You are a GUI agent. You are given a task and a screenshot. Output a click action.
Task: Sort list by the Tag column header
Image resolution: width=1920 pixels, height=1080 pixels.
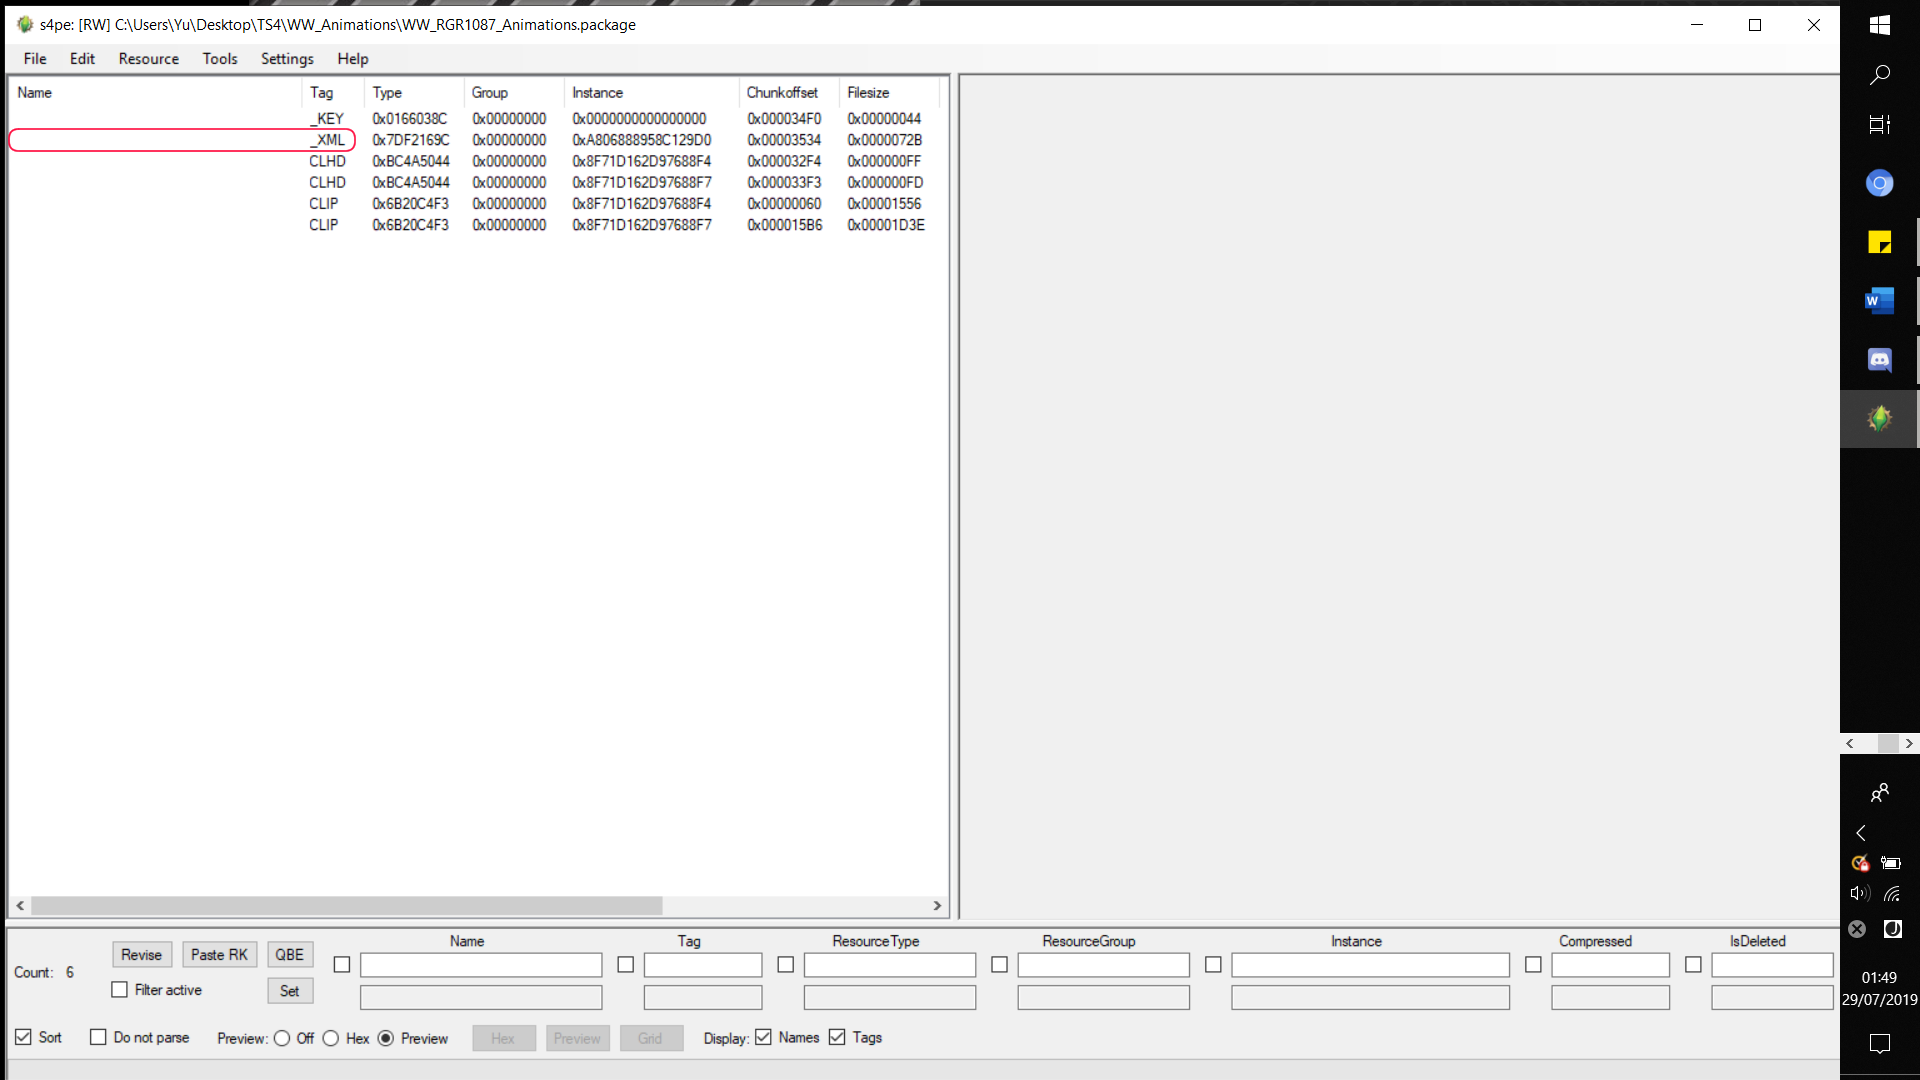point(332,92)
